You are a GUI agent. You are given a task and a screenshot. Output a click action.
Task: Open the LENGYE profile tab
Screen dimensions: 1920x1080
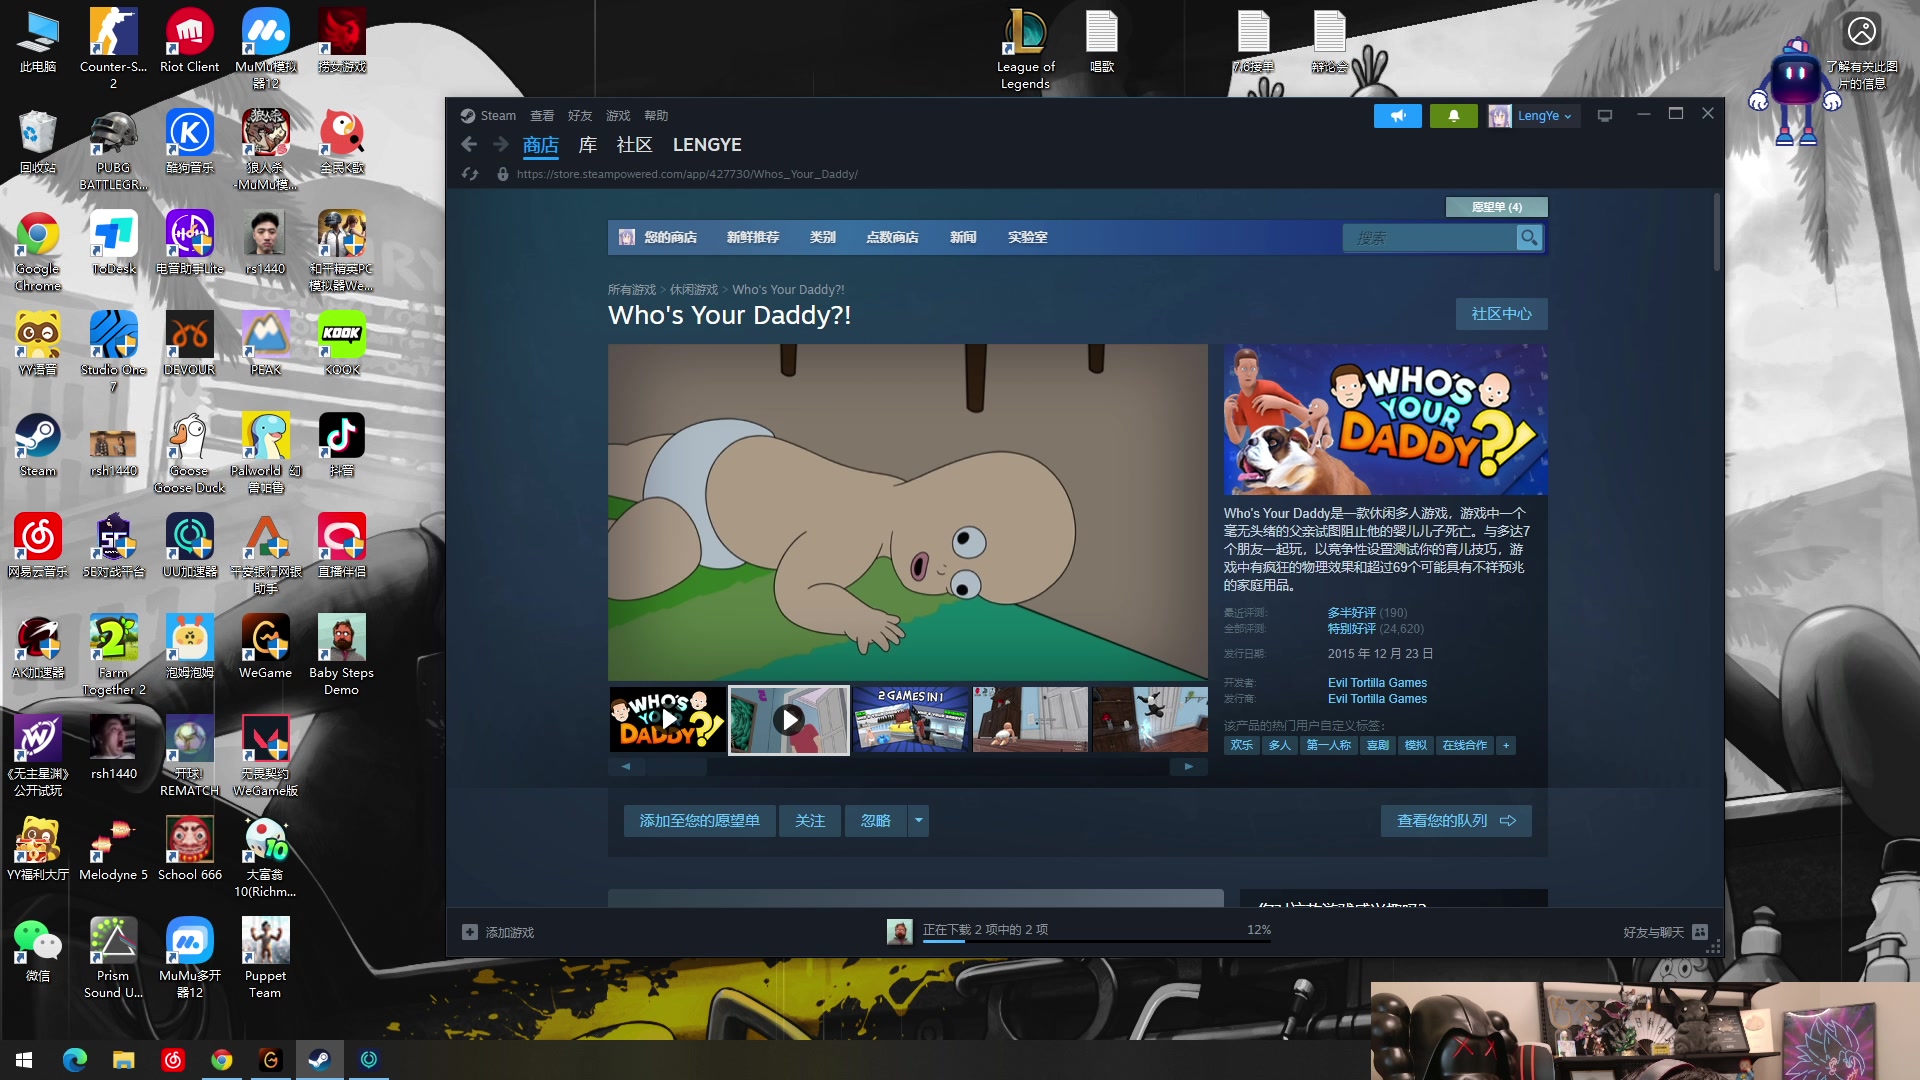tap(707, 145)
